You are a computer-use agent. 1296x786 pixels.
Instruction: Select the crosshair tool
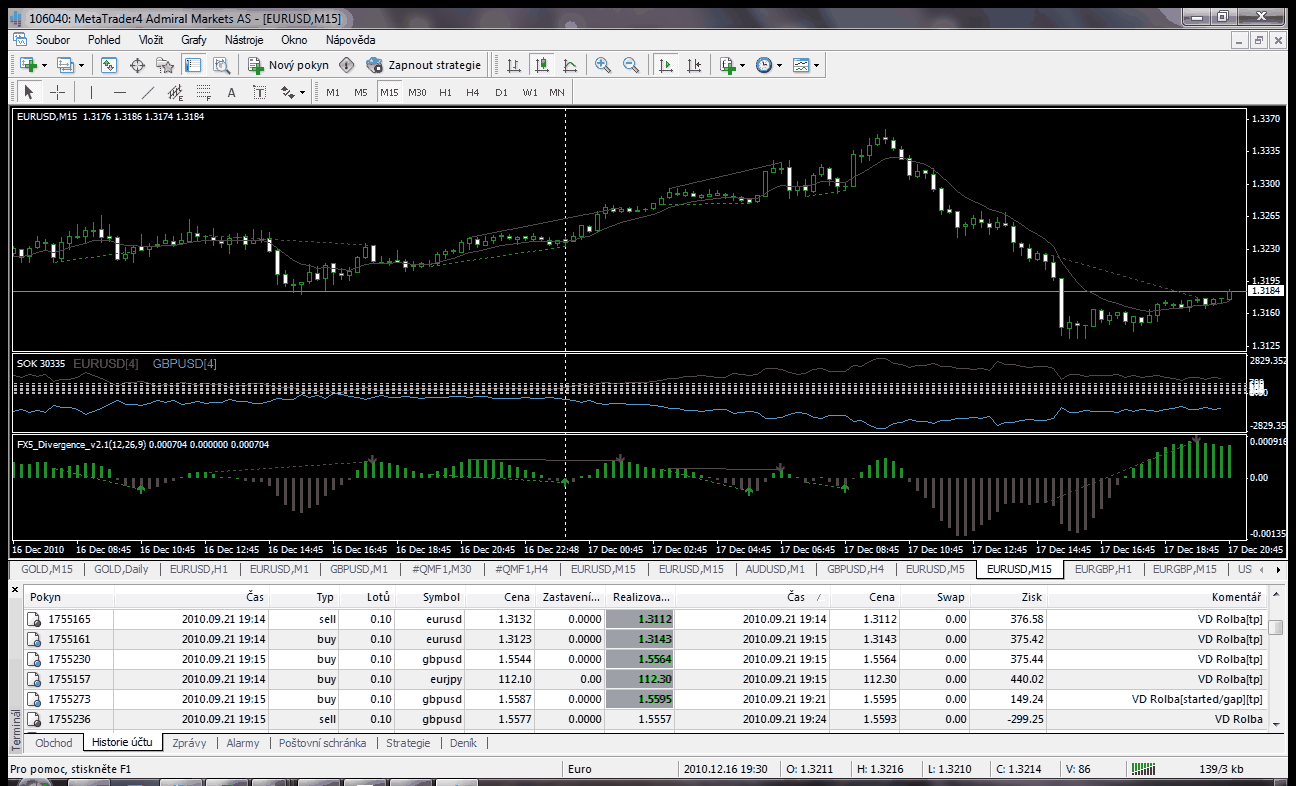[x=57, y=92]
